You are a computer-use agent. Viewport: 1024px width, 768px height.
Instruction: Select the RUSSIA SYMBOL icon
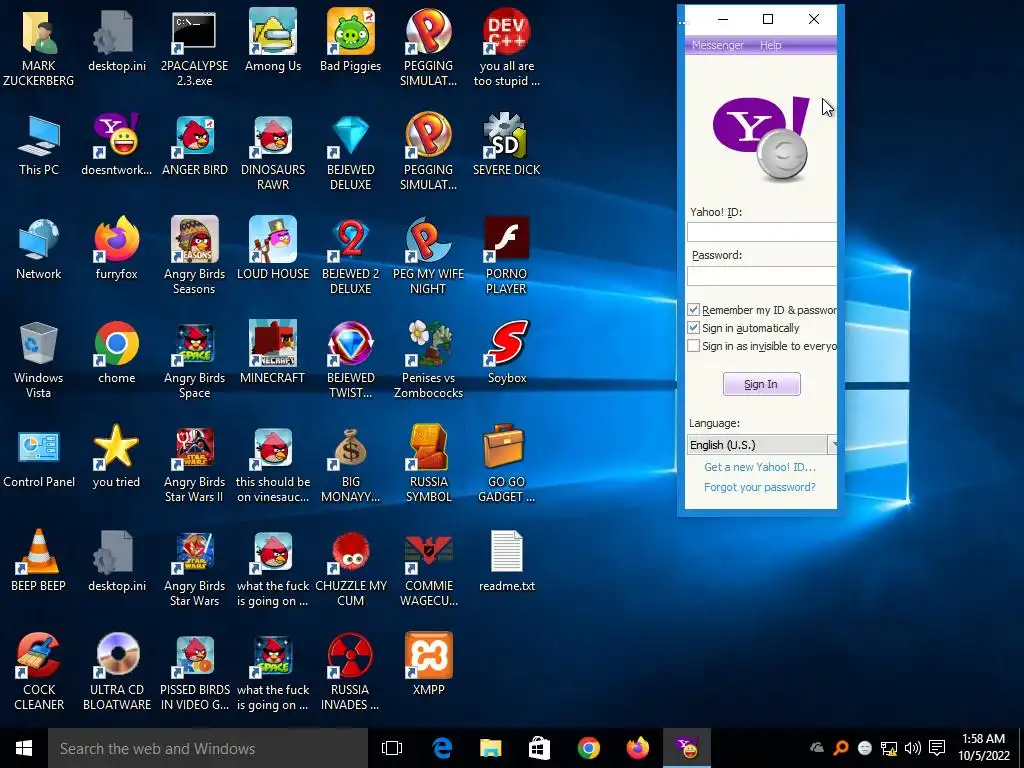pos(428,463)
